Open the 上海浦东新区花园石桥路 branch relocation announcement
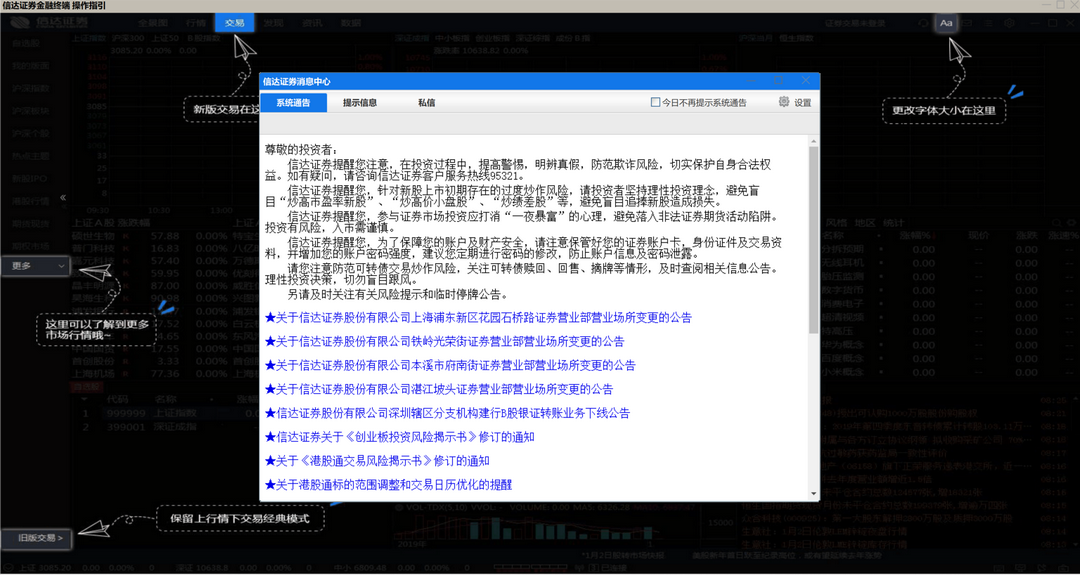The image size is (1080, 575). click(479, 317)
